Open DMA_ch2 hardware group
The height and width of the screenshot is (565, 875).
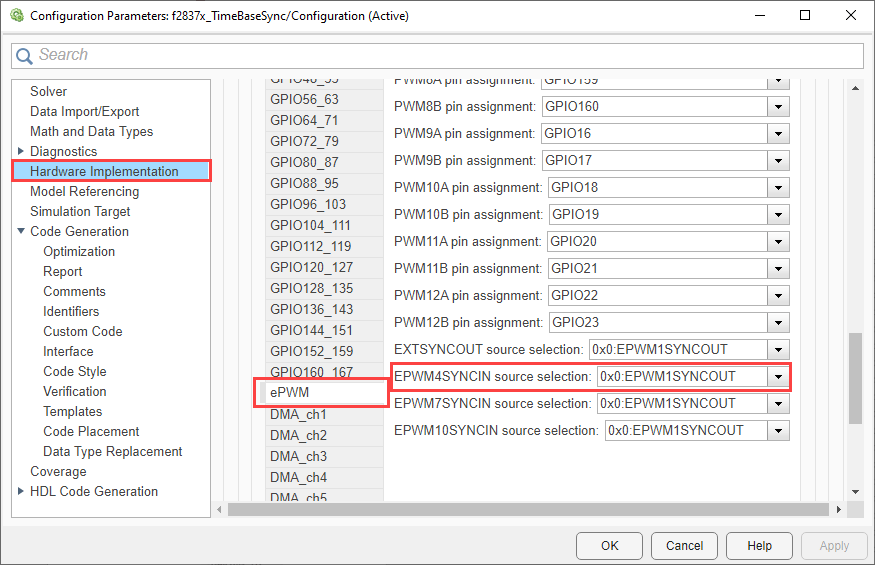(324, 435)
